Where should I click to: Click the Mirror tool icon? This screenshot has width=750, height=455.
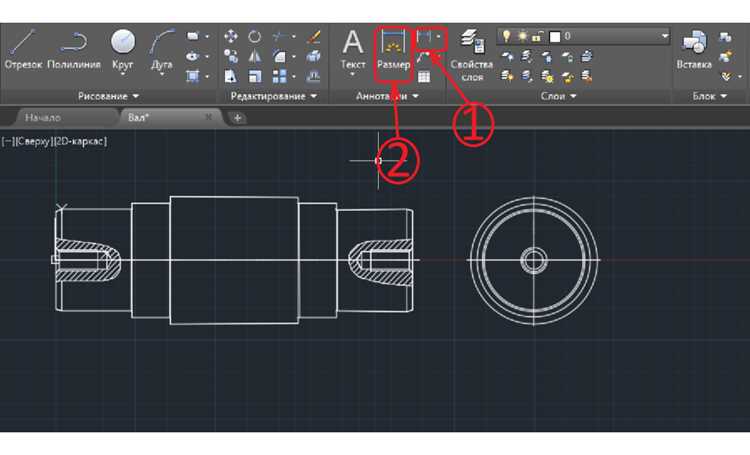[255, 56]
